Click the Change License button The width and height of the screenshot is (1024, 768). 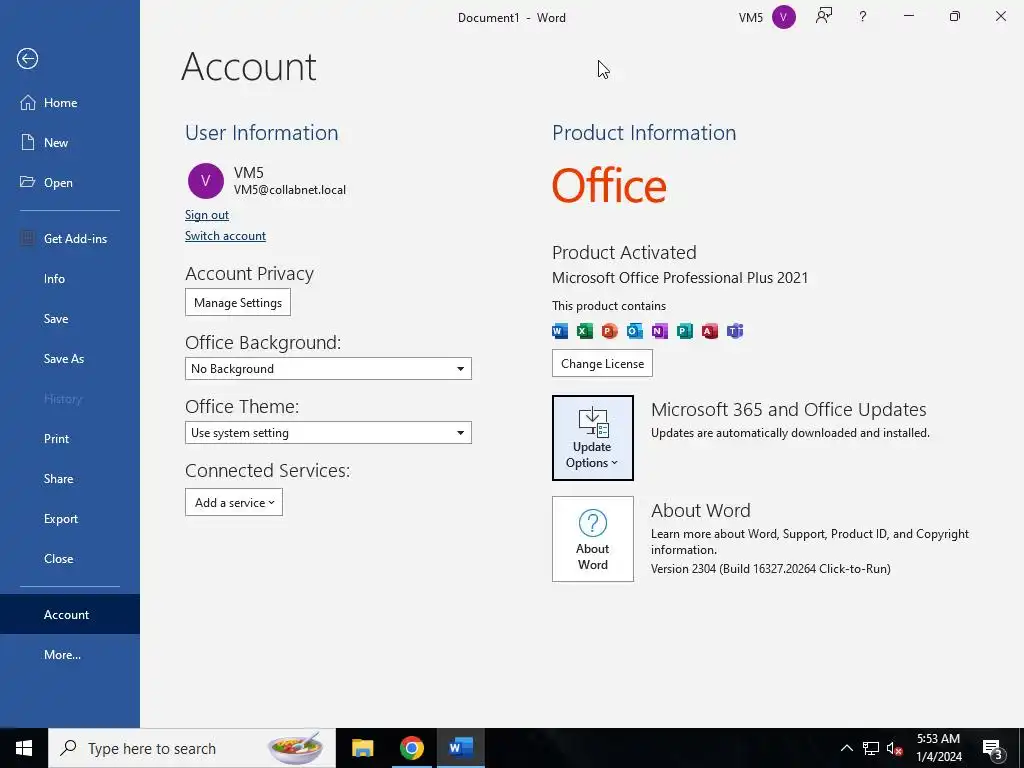pos(602,363)
